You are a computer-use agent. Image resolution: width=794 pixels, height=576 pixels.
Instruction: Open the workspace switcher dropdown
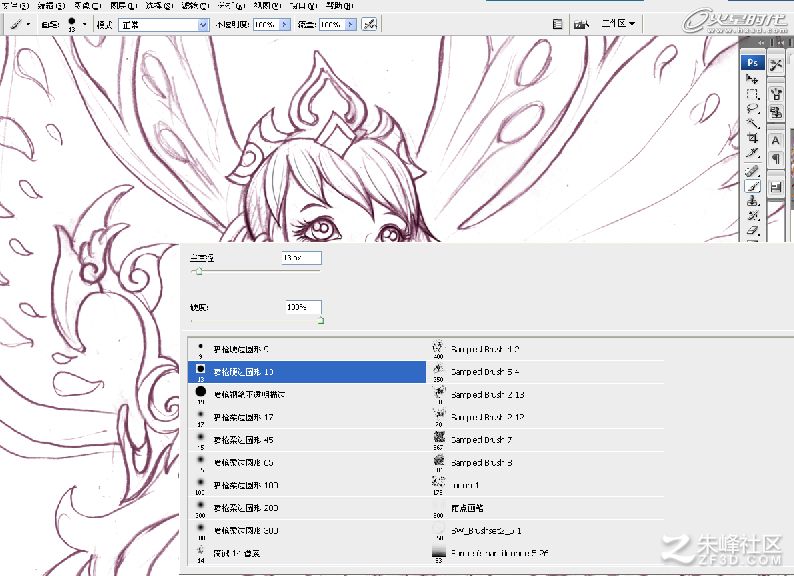coord(618,24)
